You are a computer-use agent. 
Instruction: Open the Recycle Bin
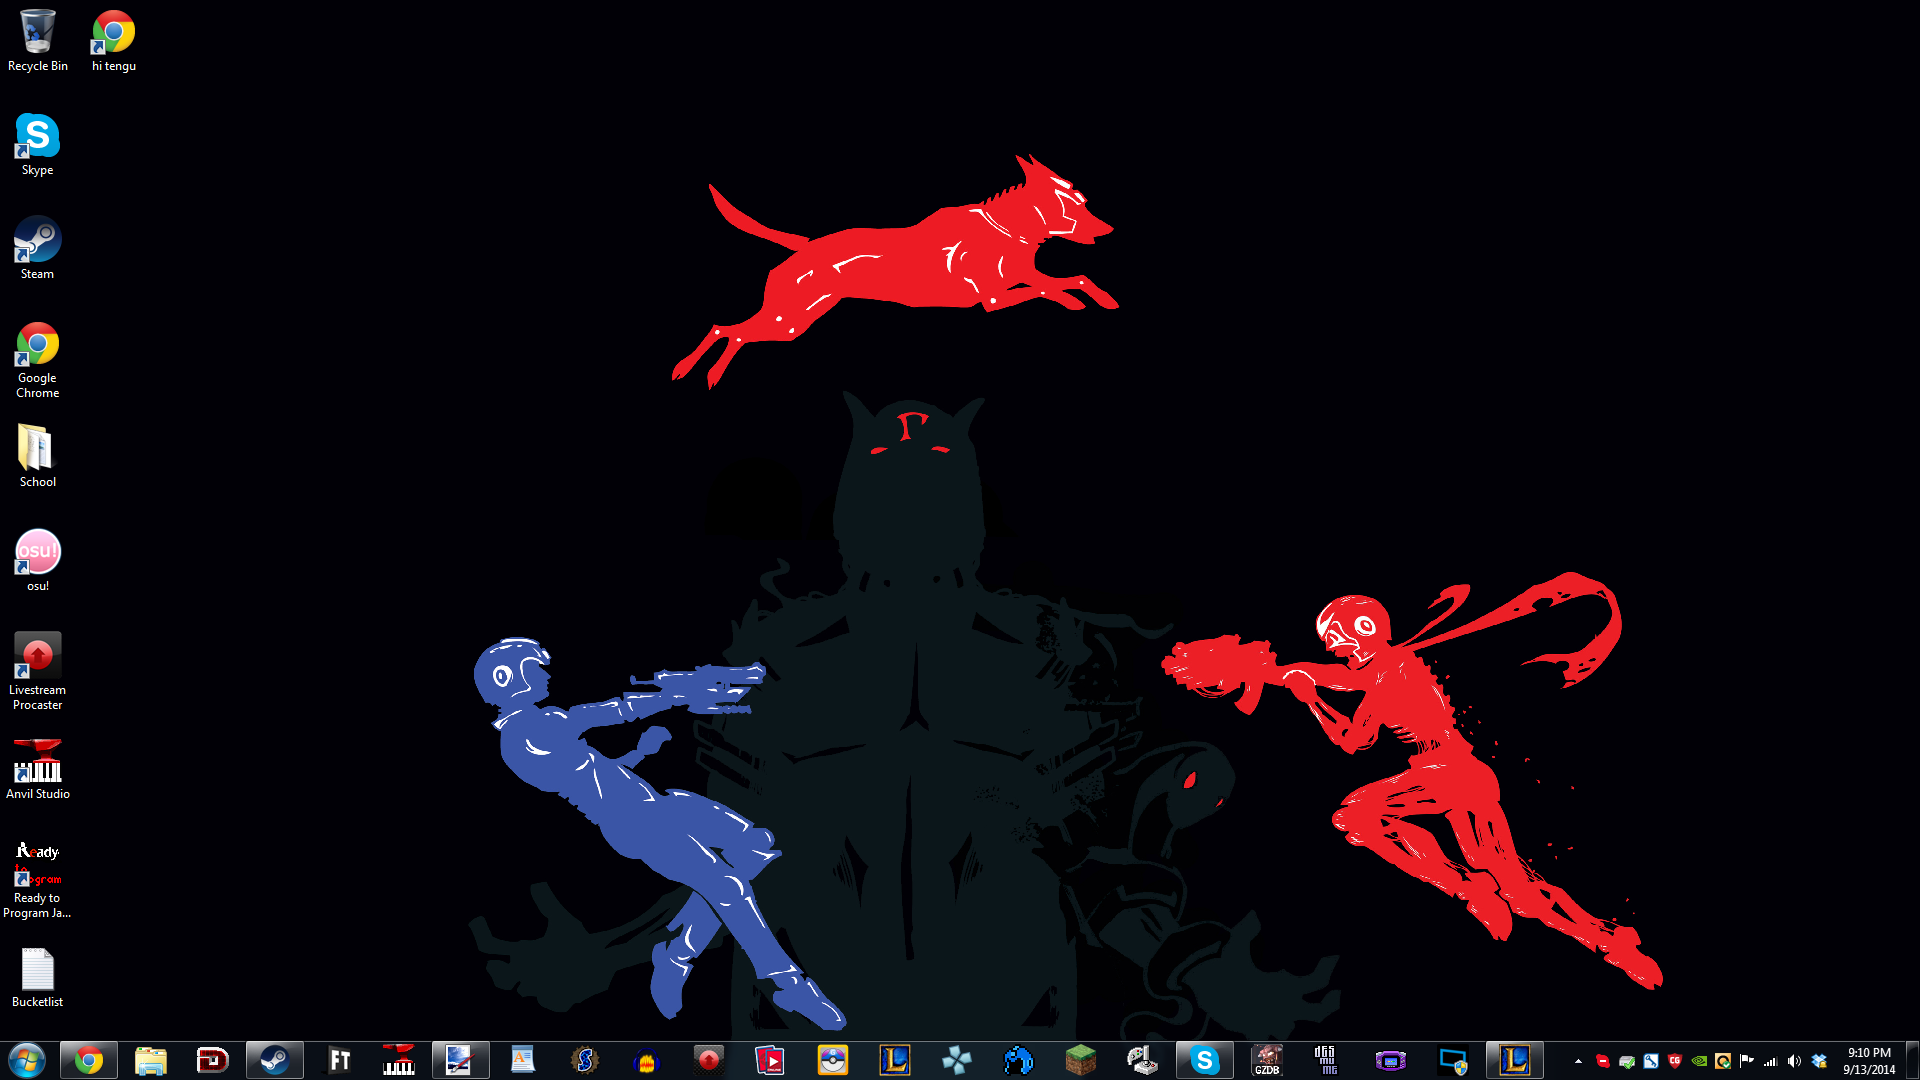tap(37, 33)
